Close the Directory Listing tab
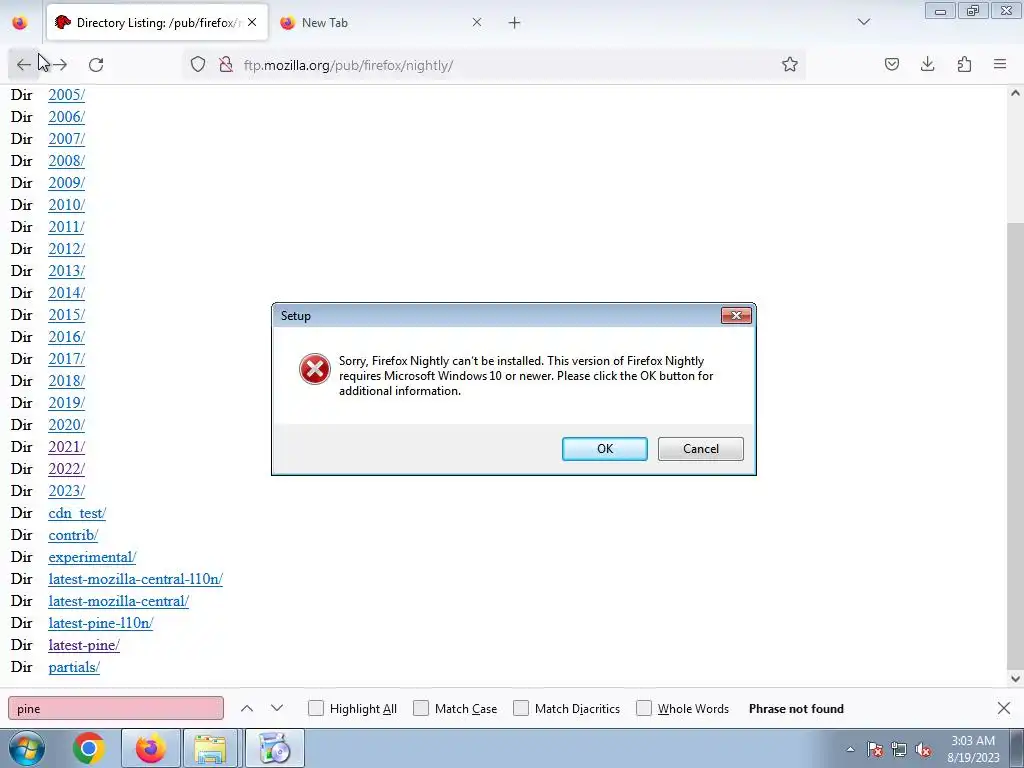Viewport: 1024px width, 768px height. 252,22
